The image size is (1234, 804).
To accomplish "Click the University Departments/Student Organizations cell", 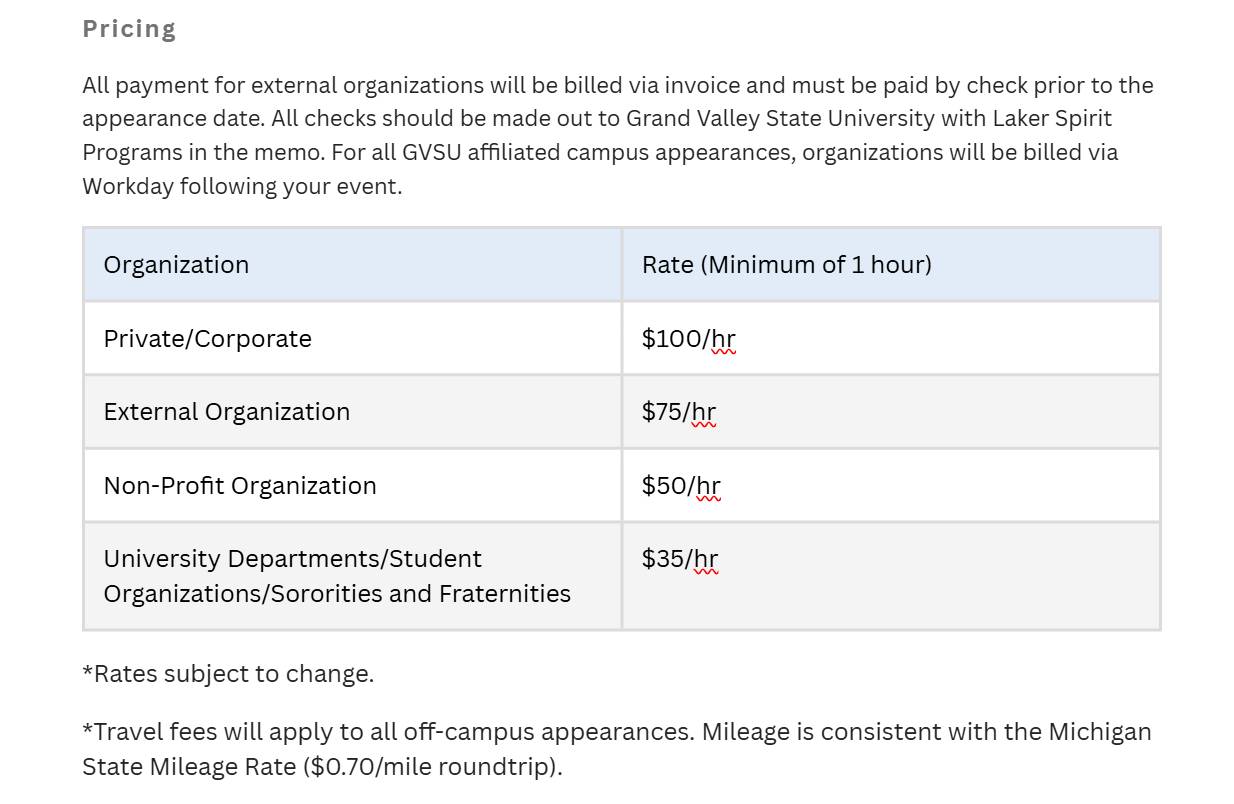I will [292, 559].
